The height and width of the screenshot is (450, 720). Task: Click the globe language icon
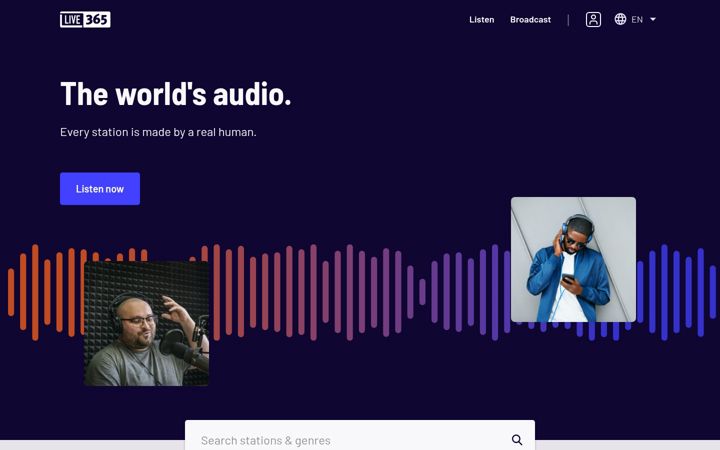(x=620, y=19)
